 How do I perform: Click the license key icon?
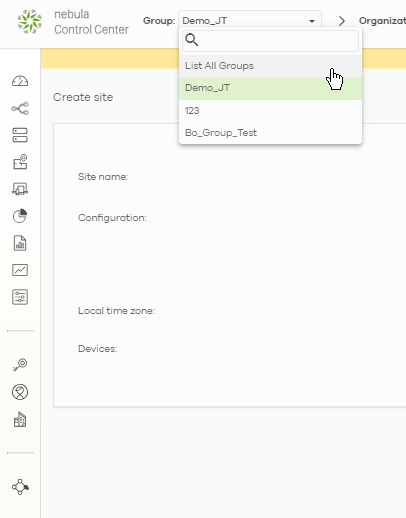(20, 365)
